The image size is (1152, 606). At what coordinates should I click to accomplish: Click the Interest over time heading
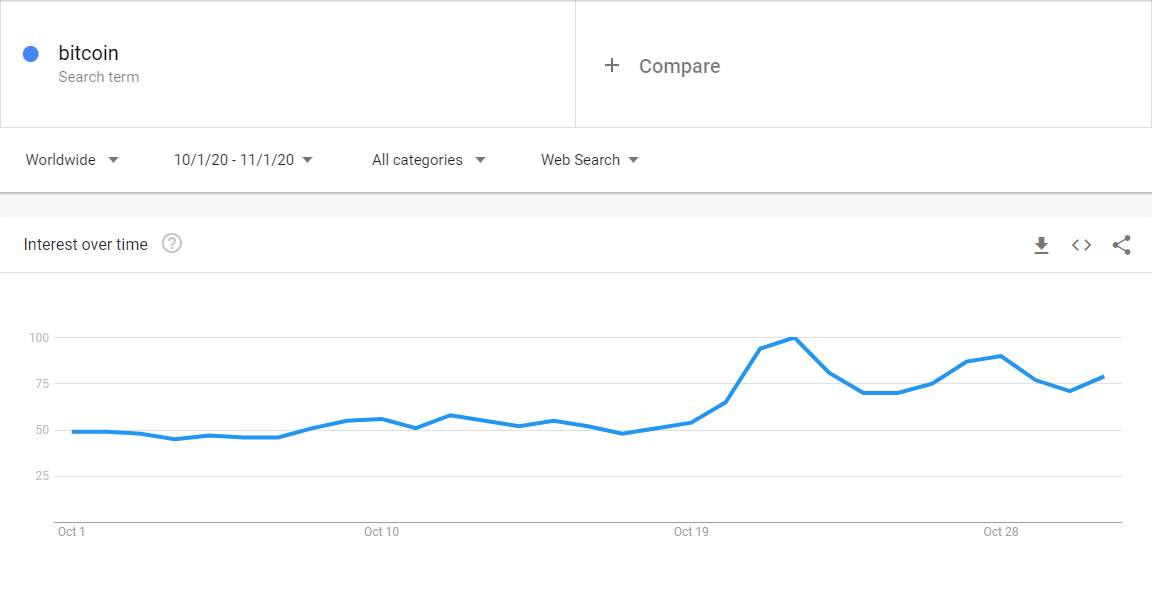[86, 244]
